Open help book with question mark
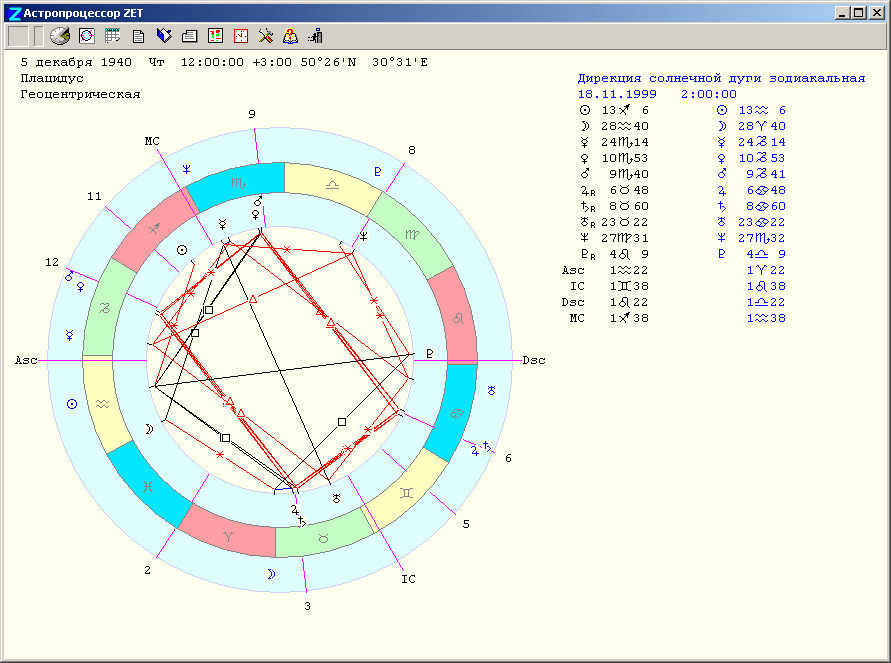Image resolution: width=891 pixels, height=663 pixels. coord(291,36)
